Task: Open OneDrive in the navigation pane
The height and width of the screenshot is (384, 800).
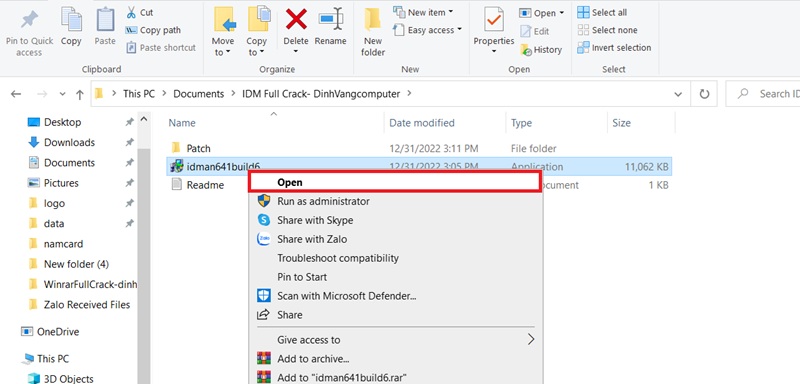Action: coord(58,331)
